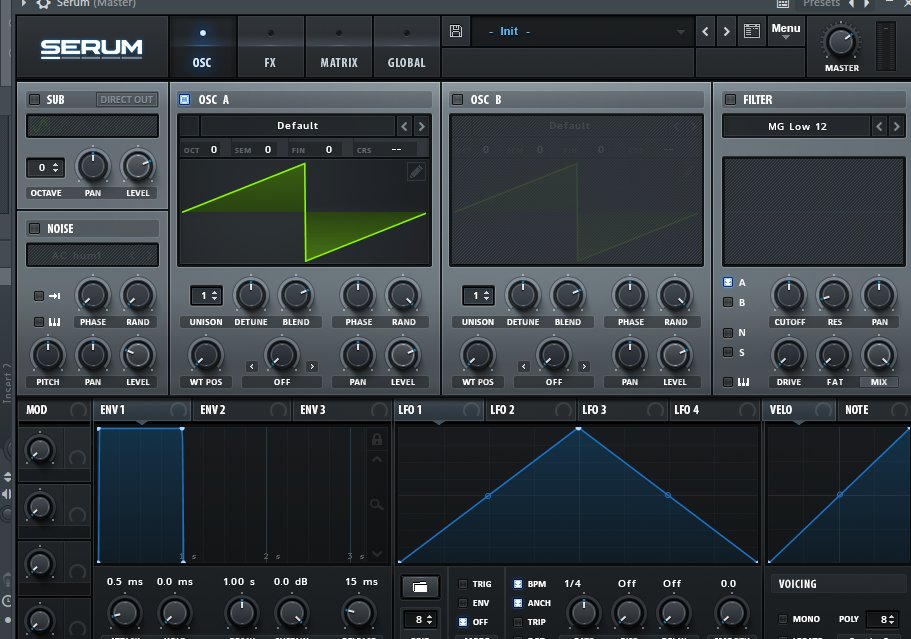Select the ENV 3 tab
This screenshot has height=639, width=911.
pyautogui.click(x=342, y=410)
